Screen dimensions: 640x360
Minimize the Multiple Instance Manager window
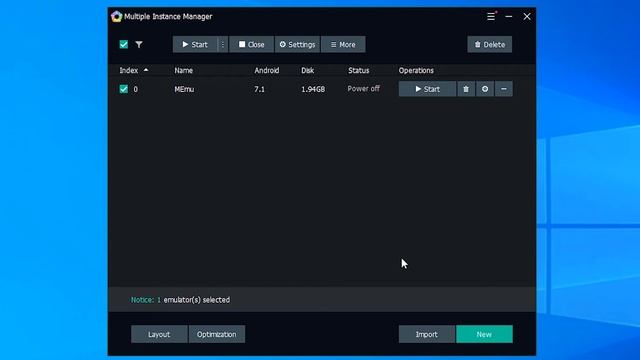coord(509,17)
